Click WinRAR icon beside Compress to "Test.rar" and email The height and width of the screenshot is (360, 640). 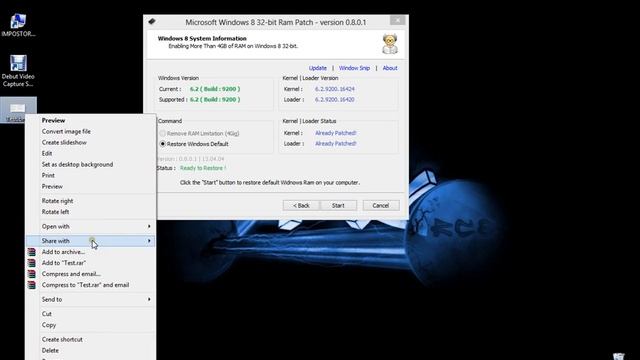point(31,285)
